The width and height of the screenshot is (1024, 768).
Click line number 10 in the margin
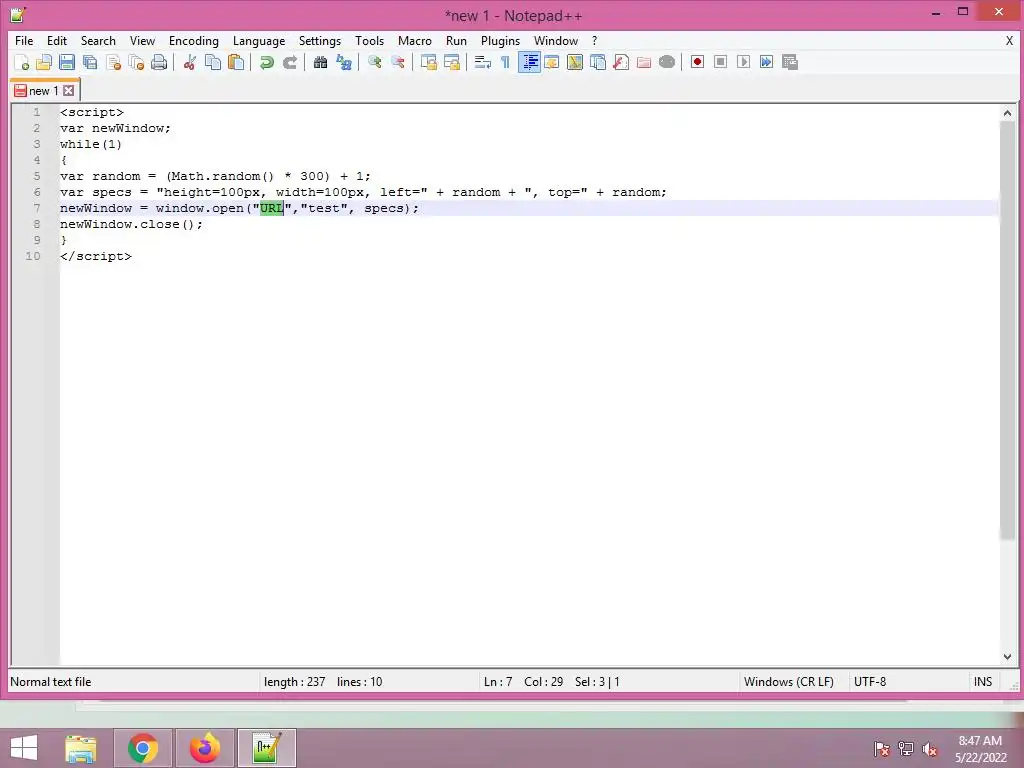[33, 256]
